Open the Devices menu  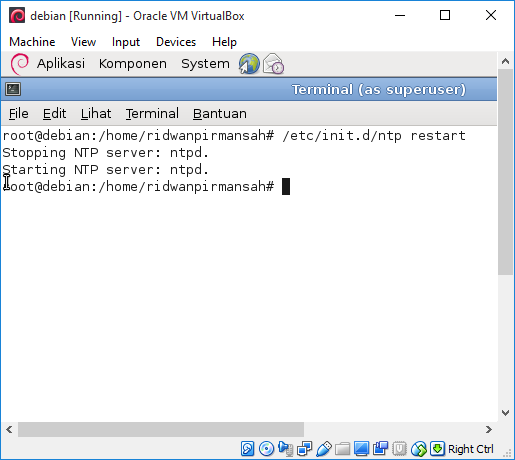[176, 42]
